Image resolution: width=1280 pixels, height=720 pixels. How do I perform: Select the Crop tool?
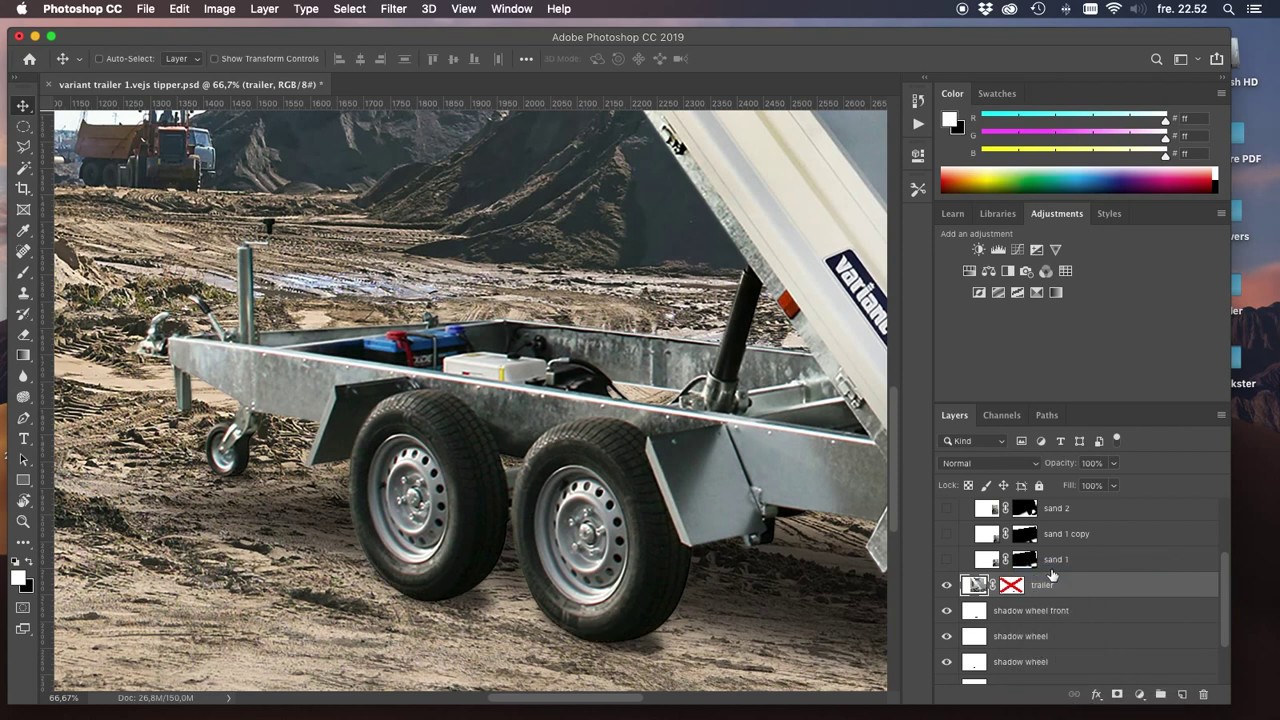point(23,188)
